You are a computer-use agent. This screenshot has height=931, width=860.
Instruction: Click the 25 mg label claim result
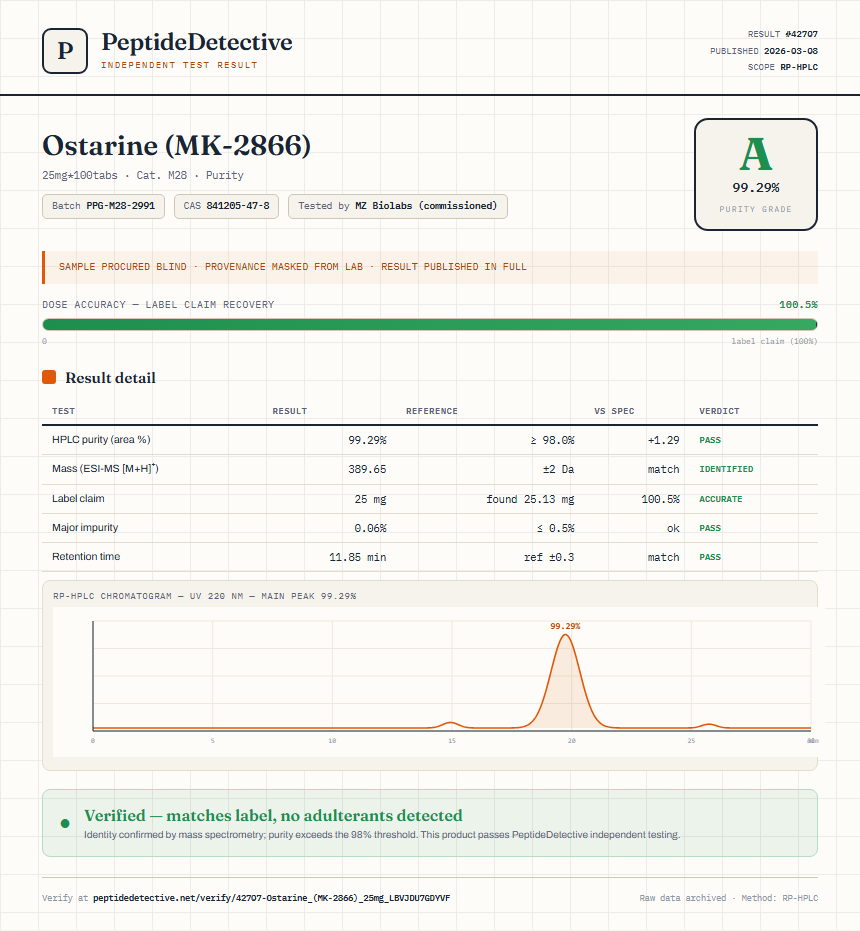371,499
